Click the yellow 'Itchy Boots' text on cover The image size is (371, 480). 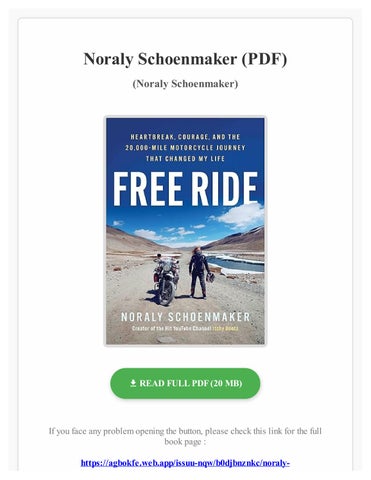tap(226, 328)
